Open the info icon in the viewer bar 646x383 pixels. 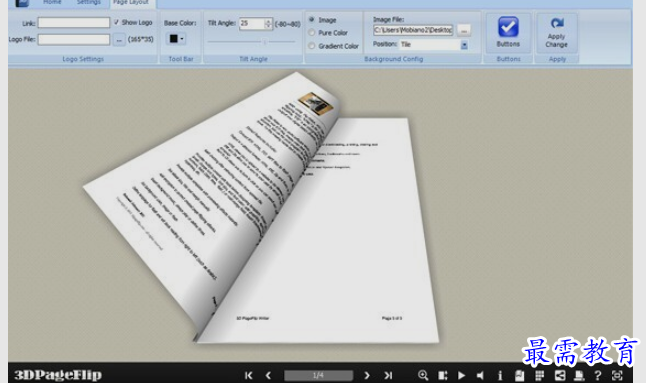[500, 375]
